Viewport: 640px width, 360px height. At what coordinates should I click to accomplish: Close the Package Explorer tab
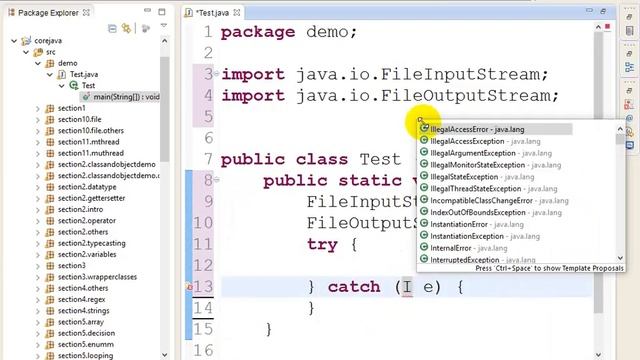(x=86, y=13)
